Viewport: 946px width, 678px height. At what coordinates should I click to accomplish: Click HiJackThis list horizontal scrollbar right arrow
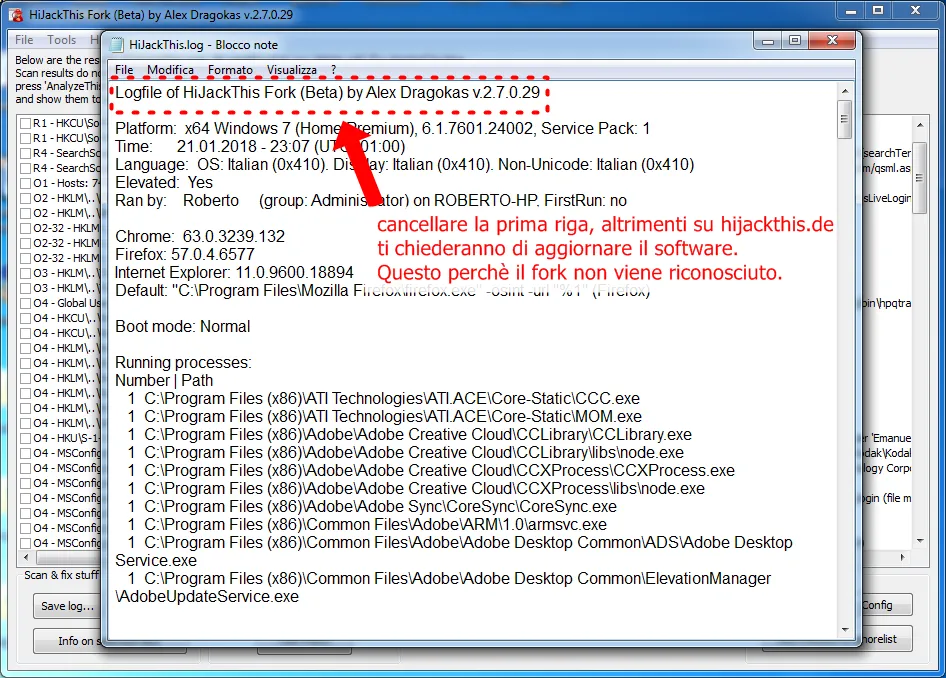pyautogui.click(x=903, y=557)
